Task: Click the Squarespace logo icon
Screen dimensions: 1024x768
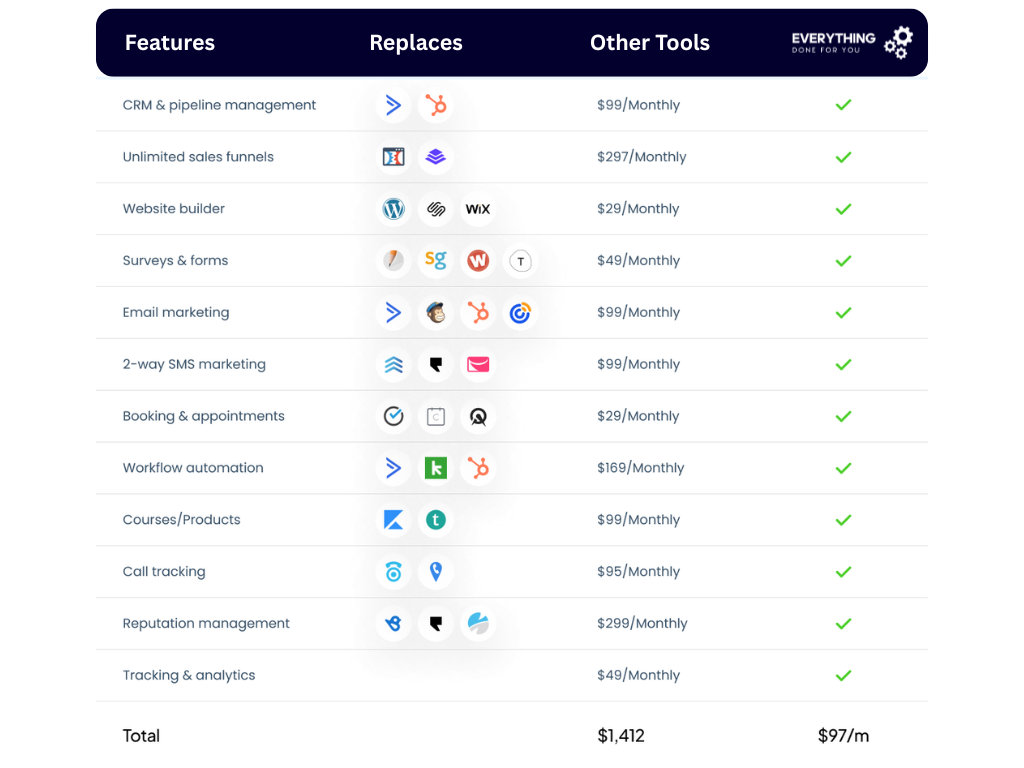Action: tap(436, 209)
